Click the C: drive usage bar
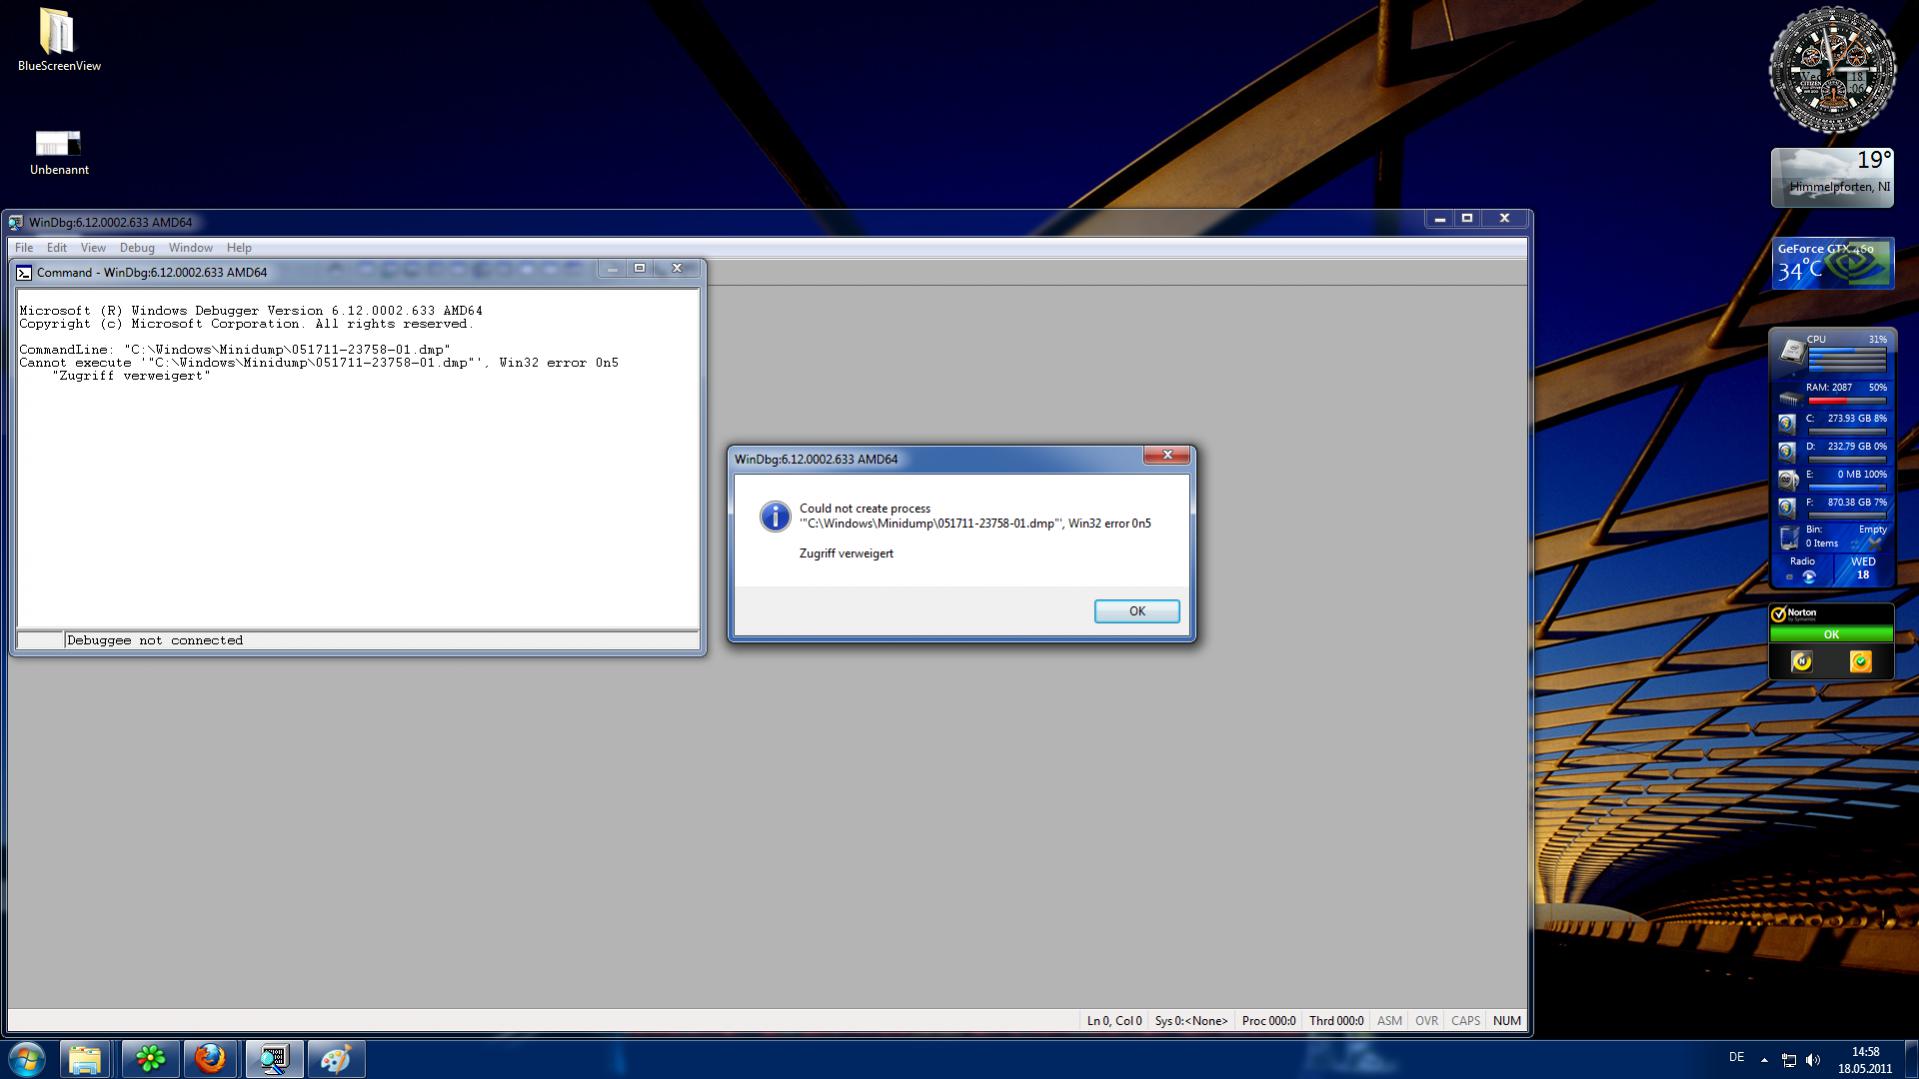1919x1079 pixels. [x=1846, y=432]
